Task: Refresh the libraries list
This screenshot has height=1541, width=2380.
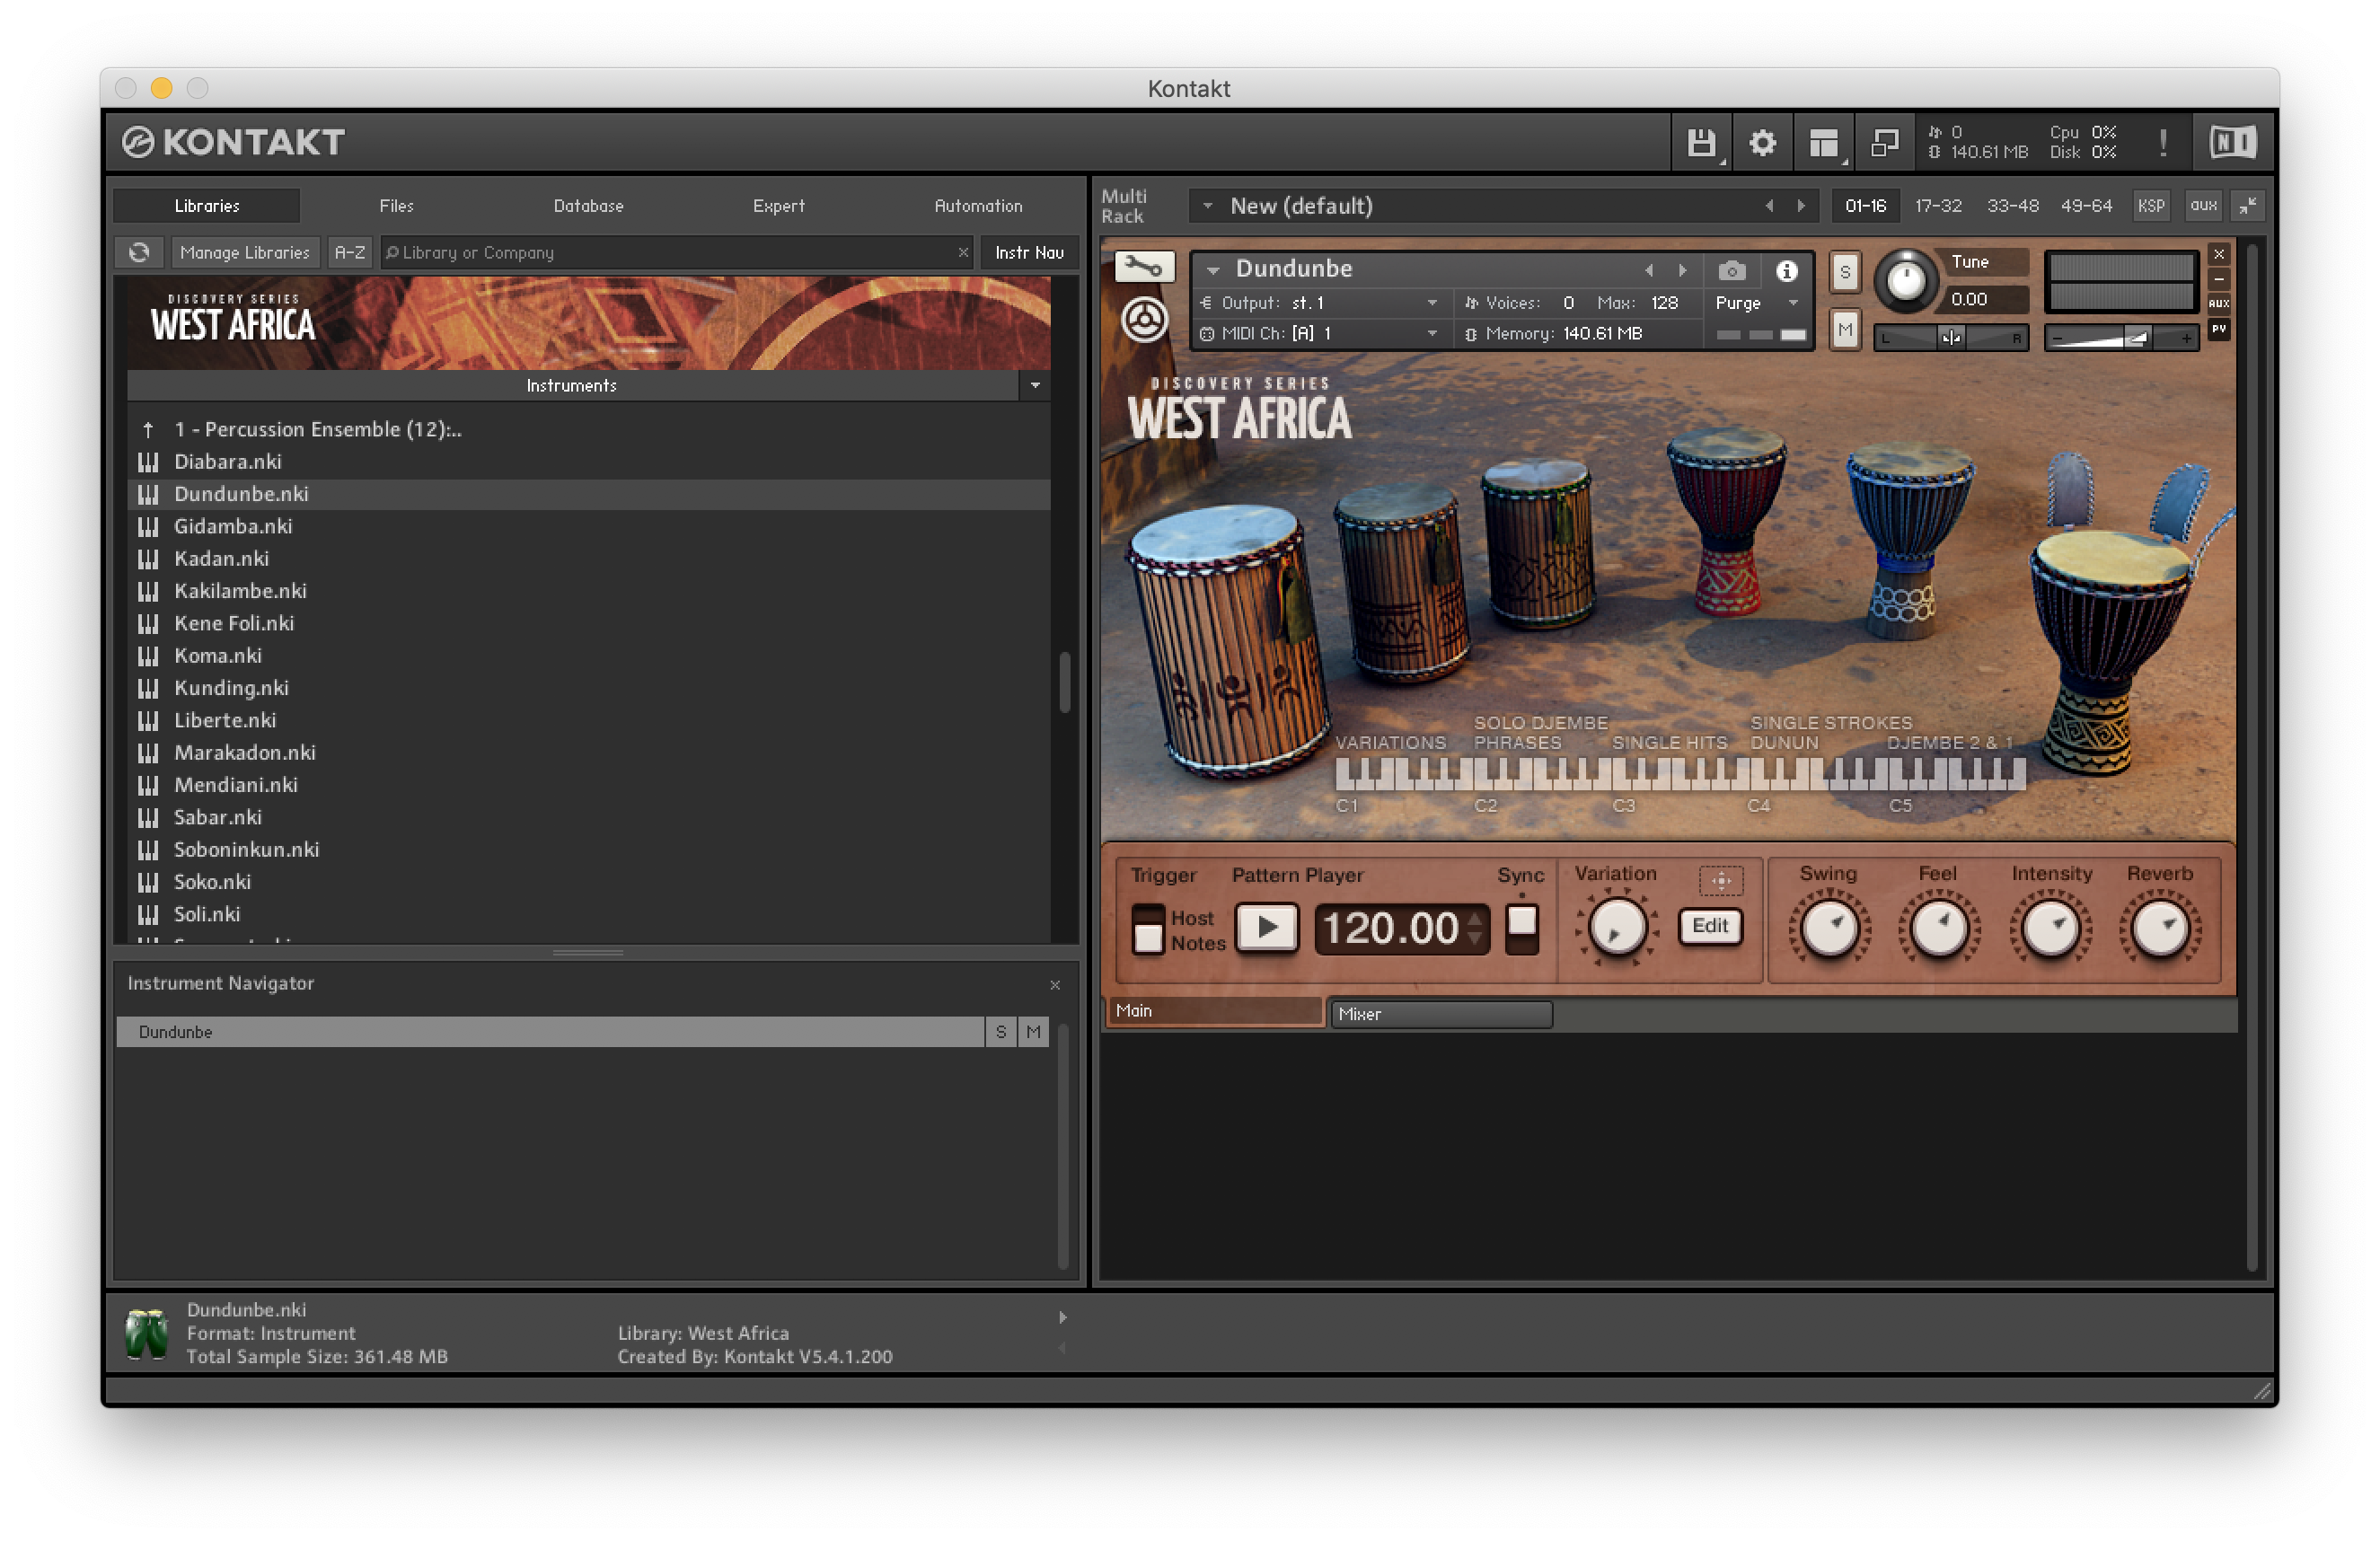Action: point(139,253)
